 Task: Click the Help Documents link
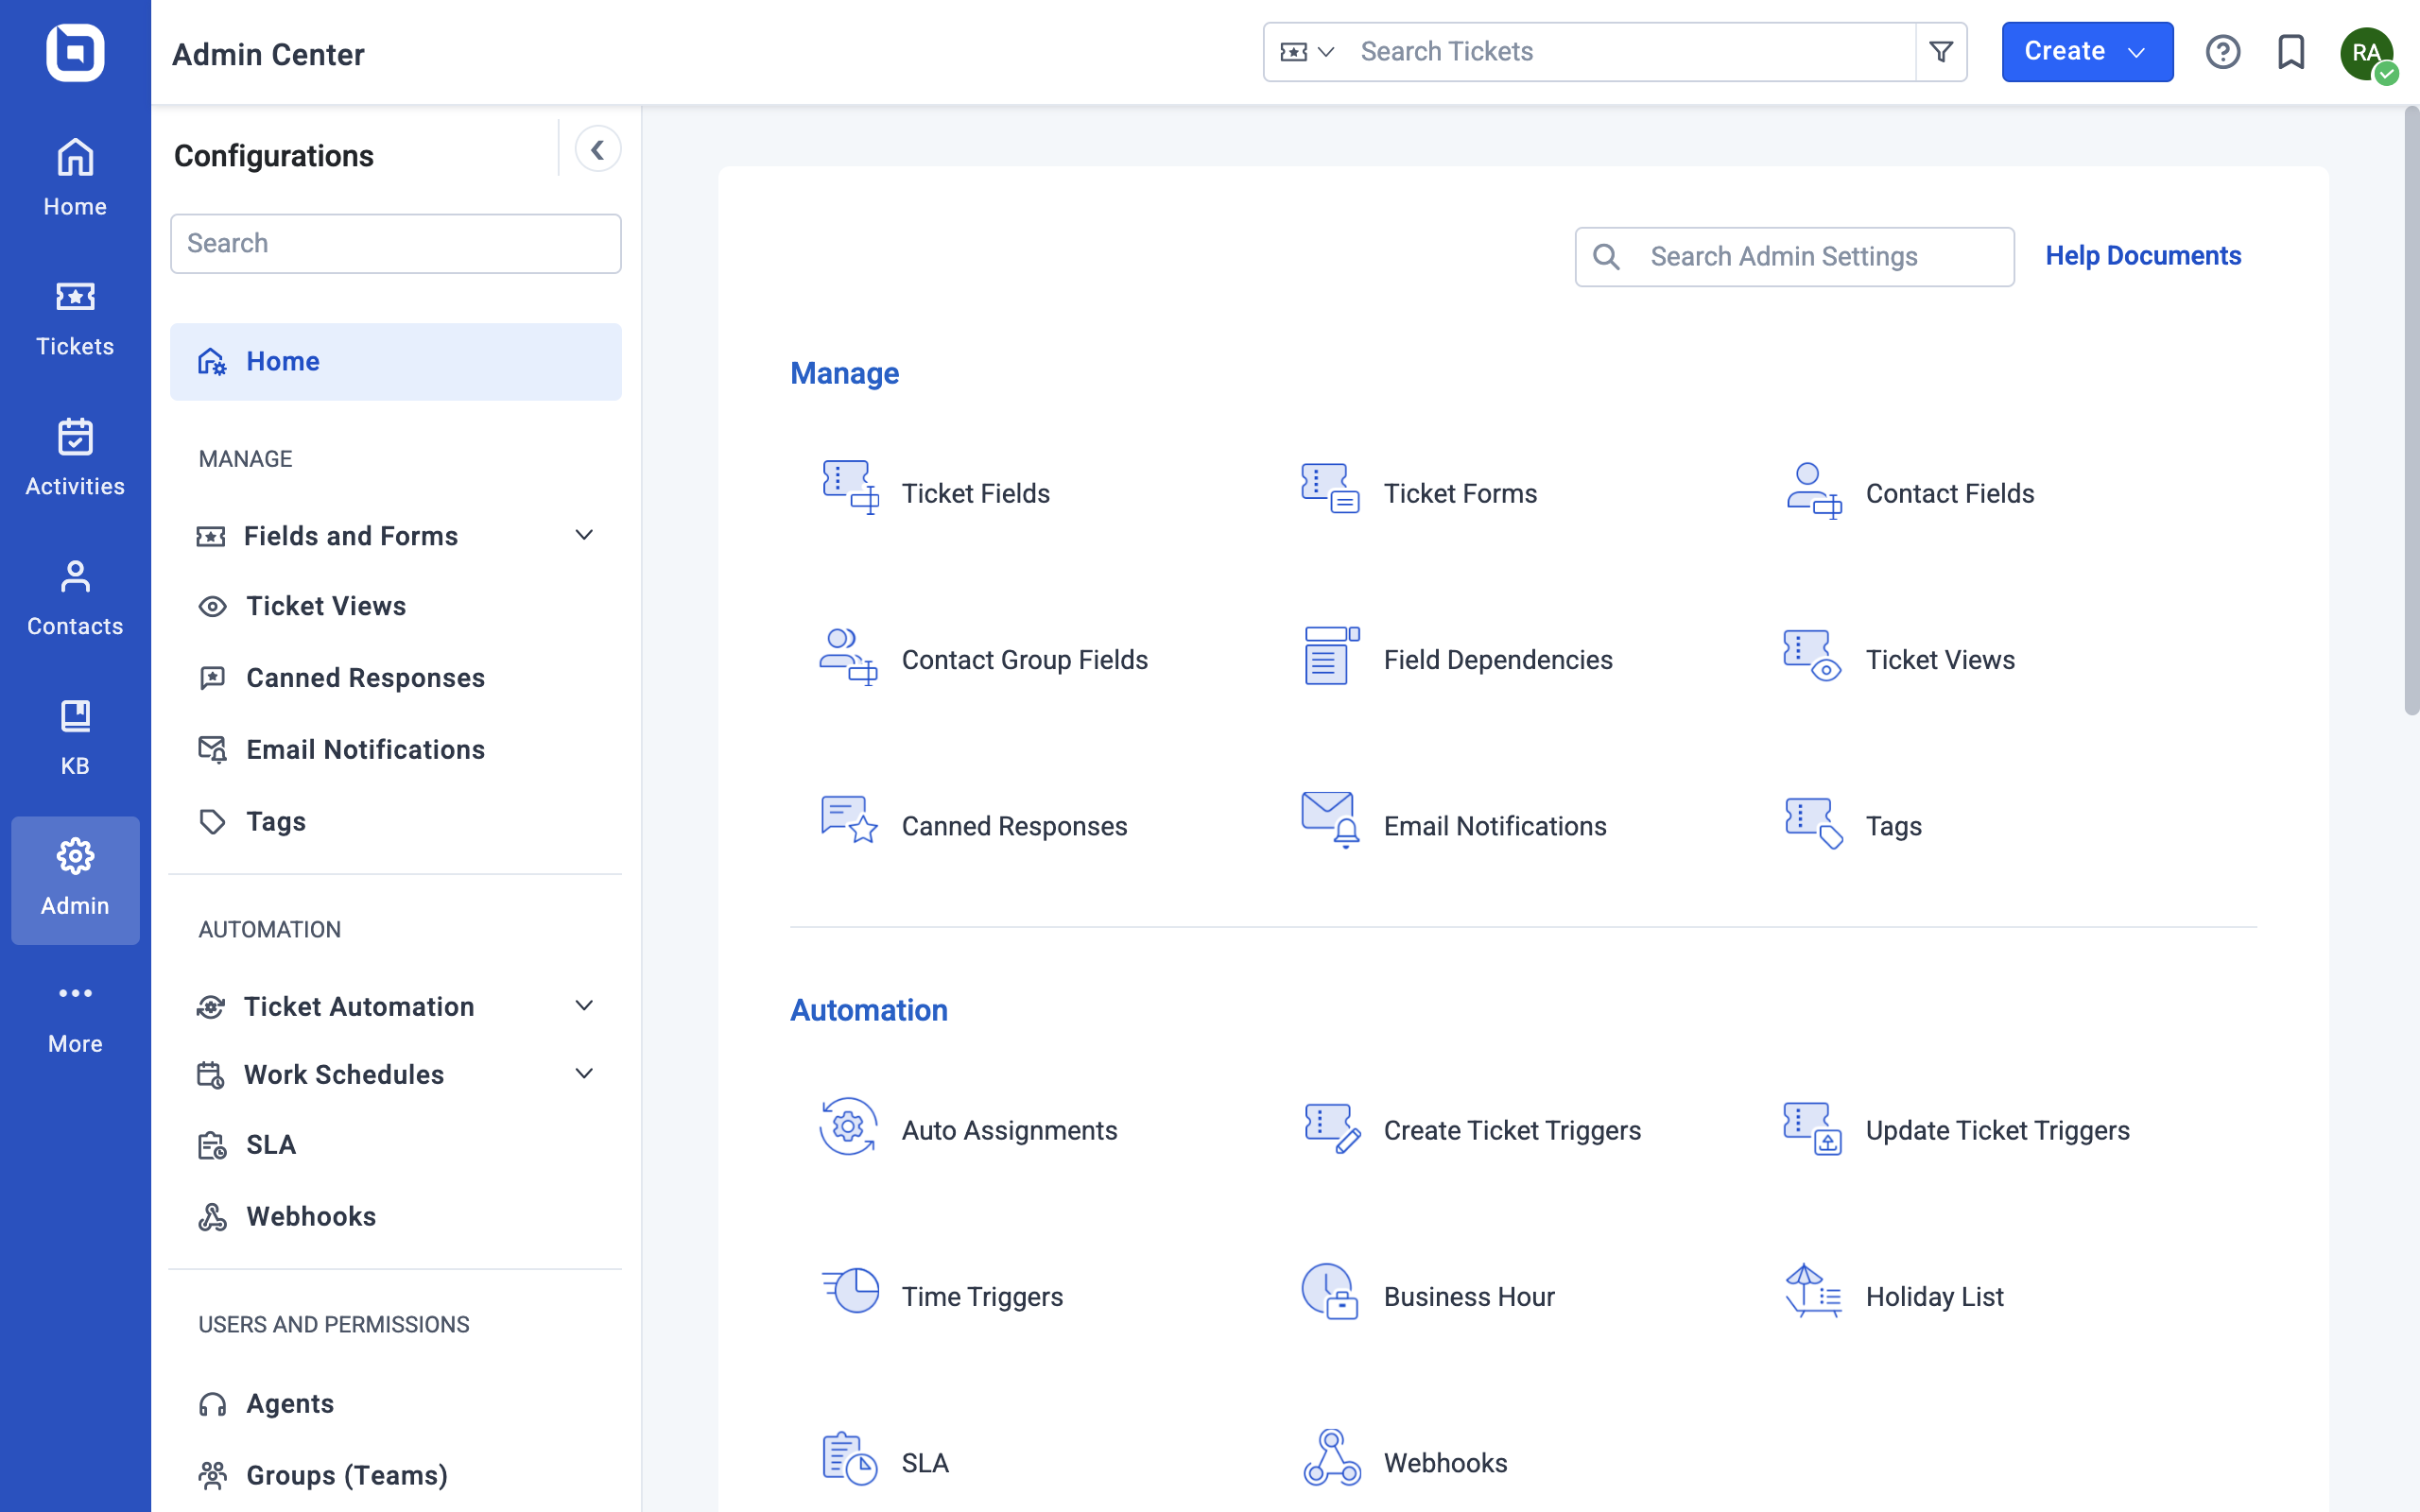pyautogui.click(x=2141, y=254)
